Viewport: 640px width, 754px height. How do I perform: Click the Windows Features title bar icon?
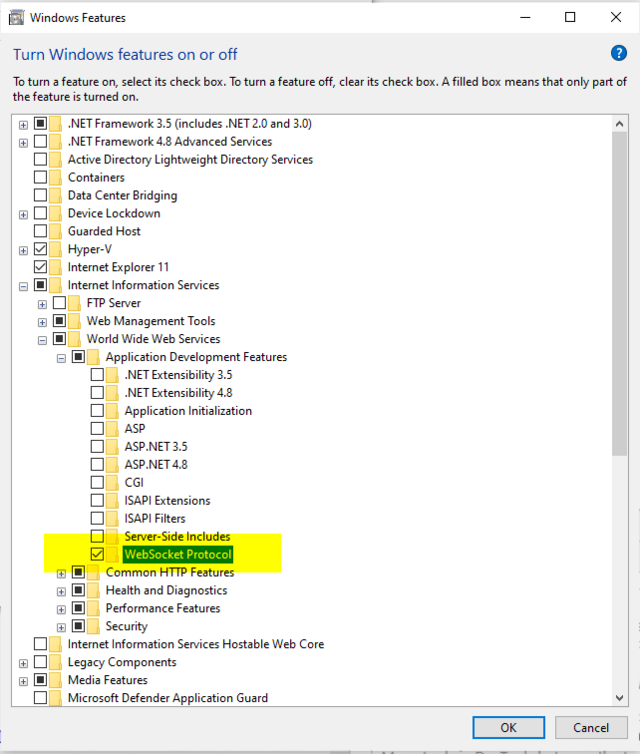pyautogui.click(x=16, y=18)
